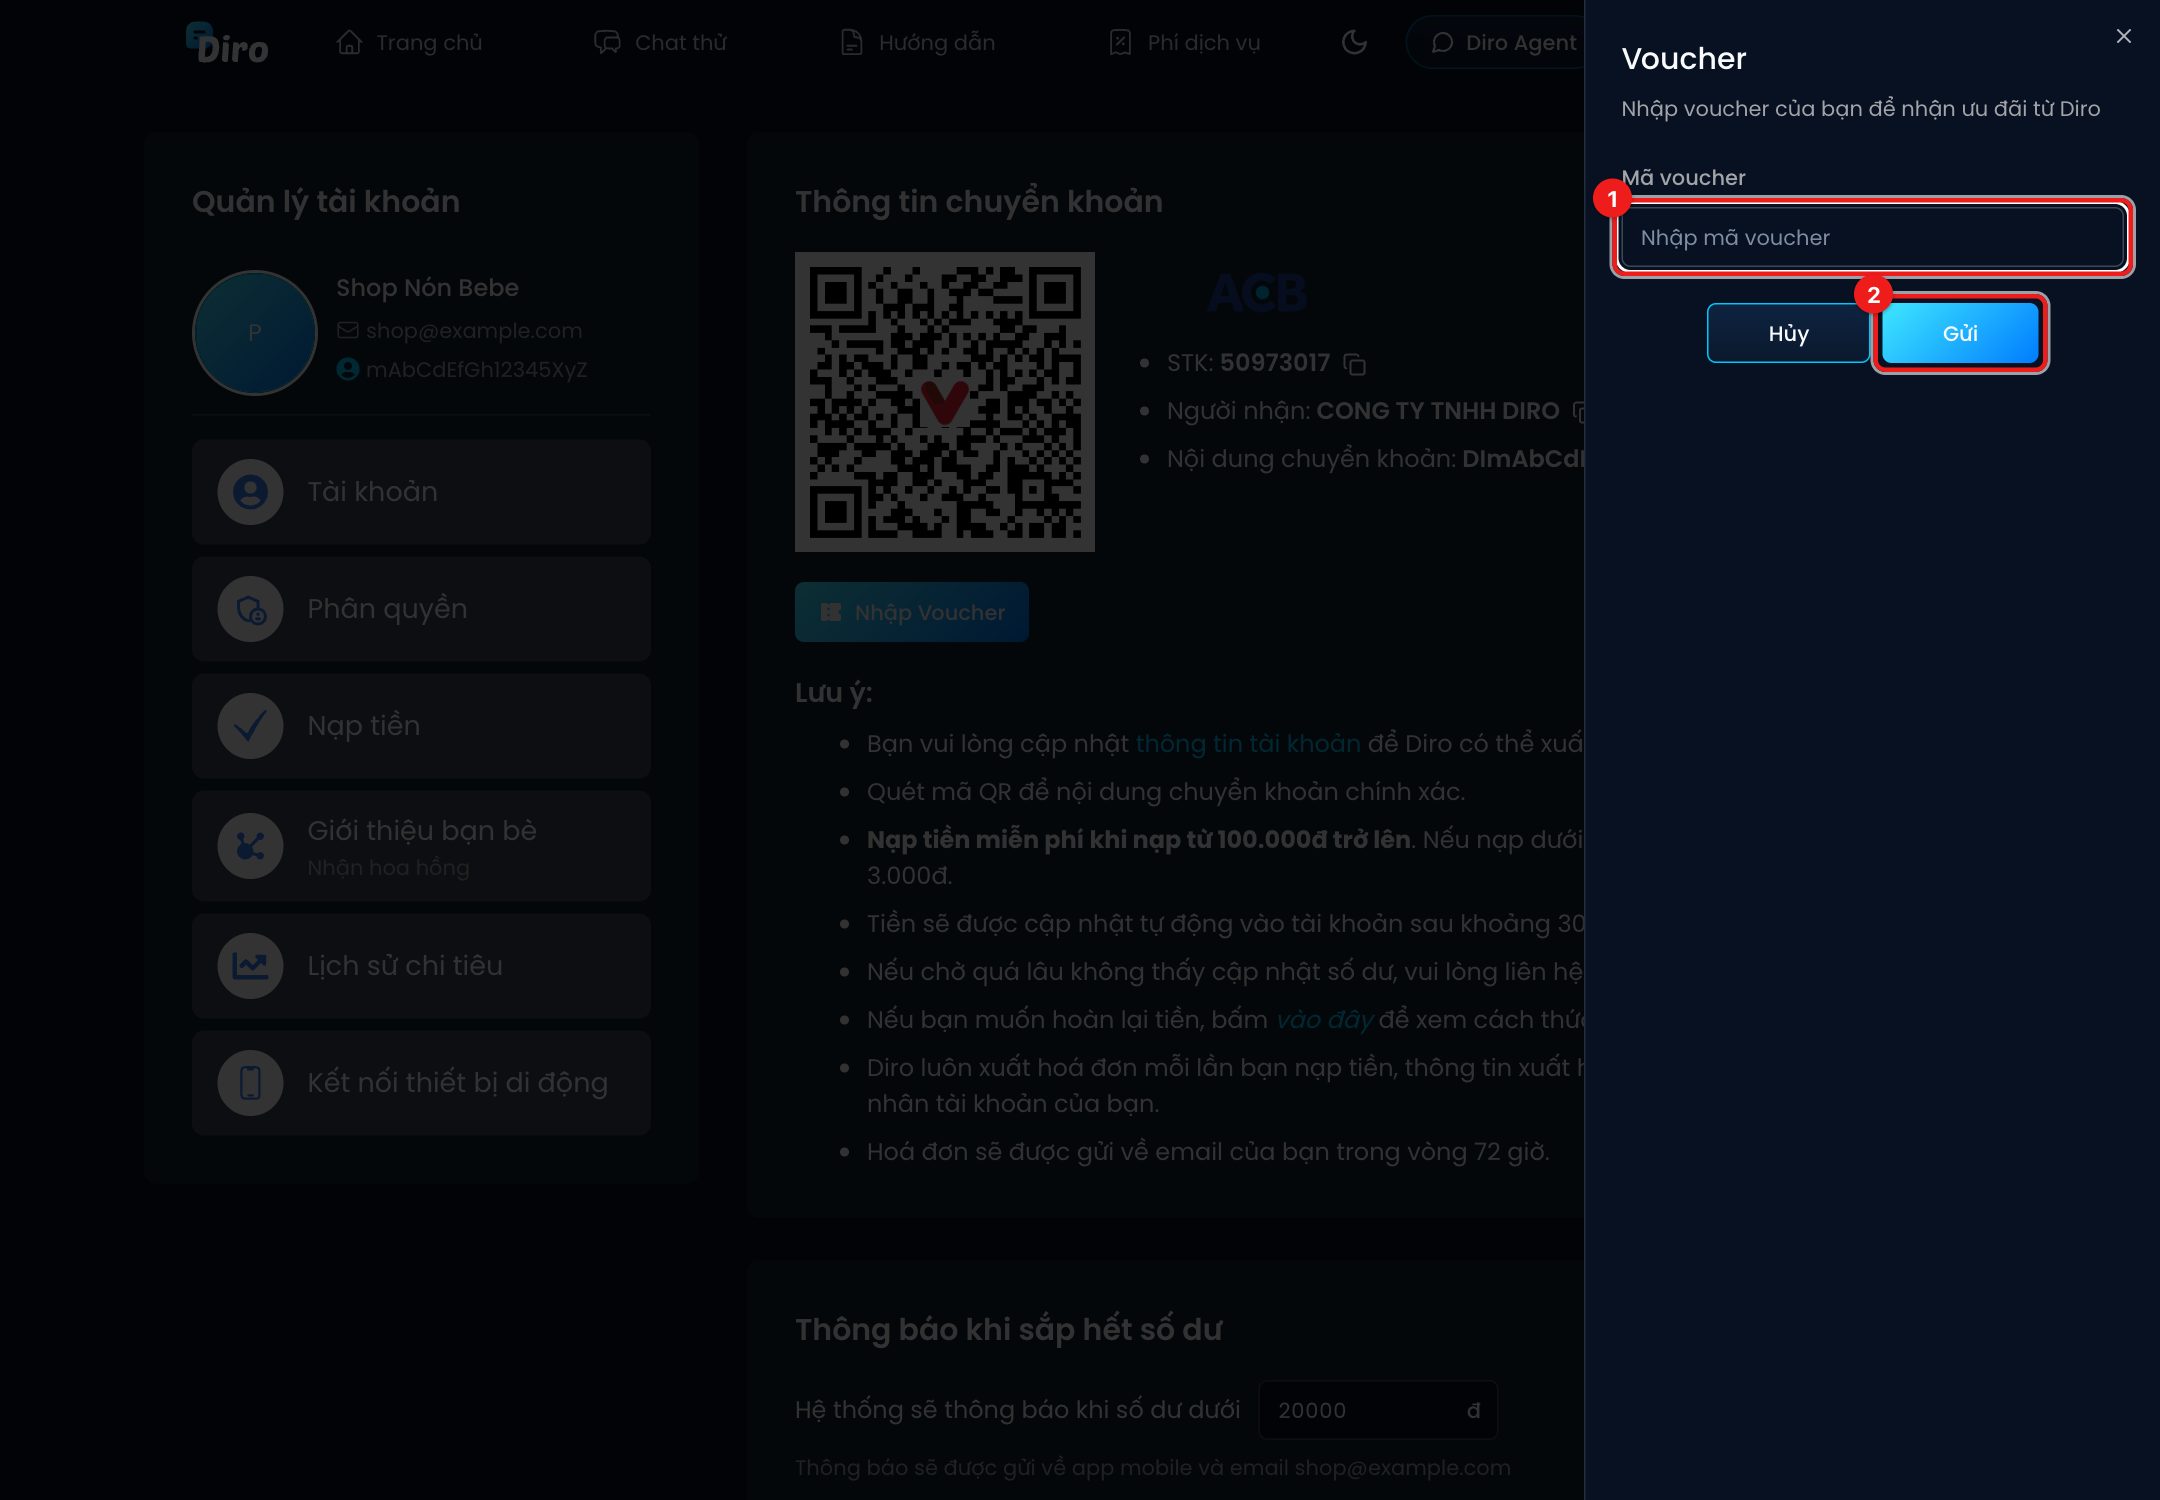This screenshot has height=1500, width=2160.
Task: Click the Phân quyền shield icon
Action: pyautogui.click(x=250, y=609)
